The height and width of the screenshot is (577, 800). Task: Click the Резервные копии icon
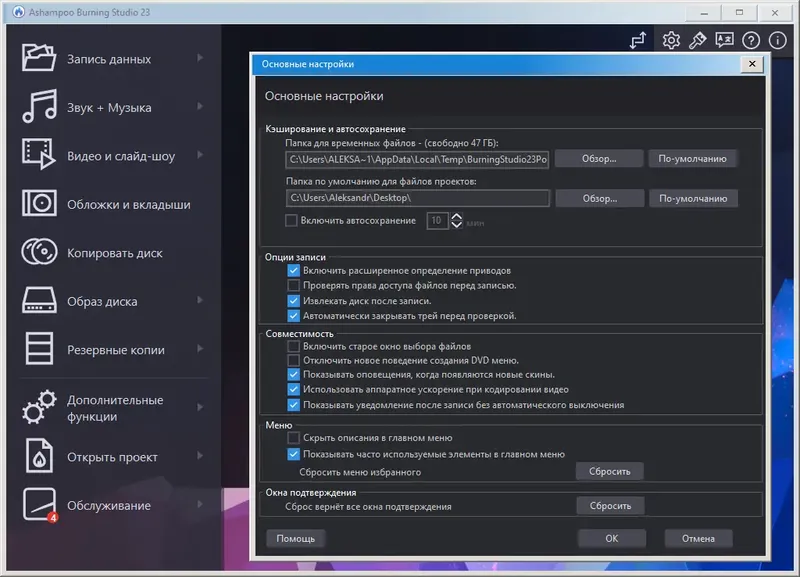(39, 348)
